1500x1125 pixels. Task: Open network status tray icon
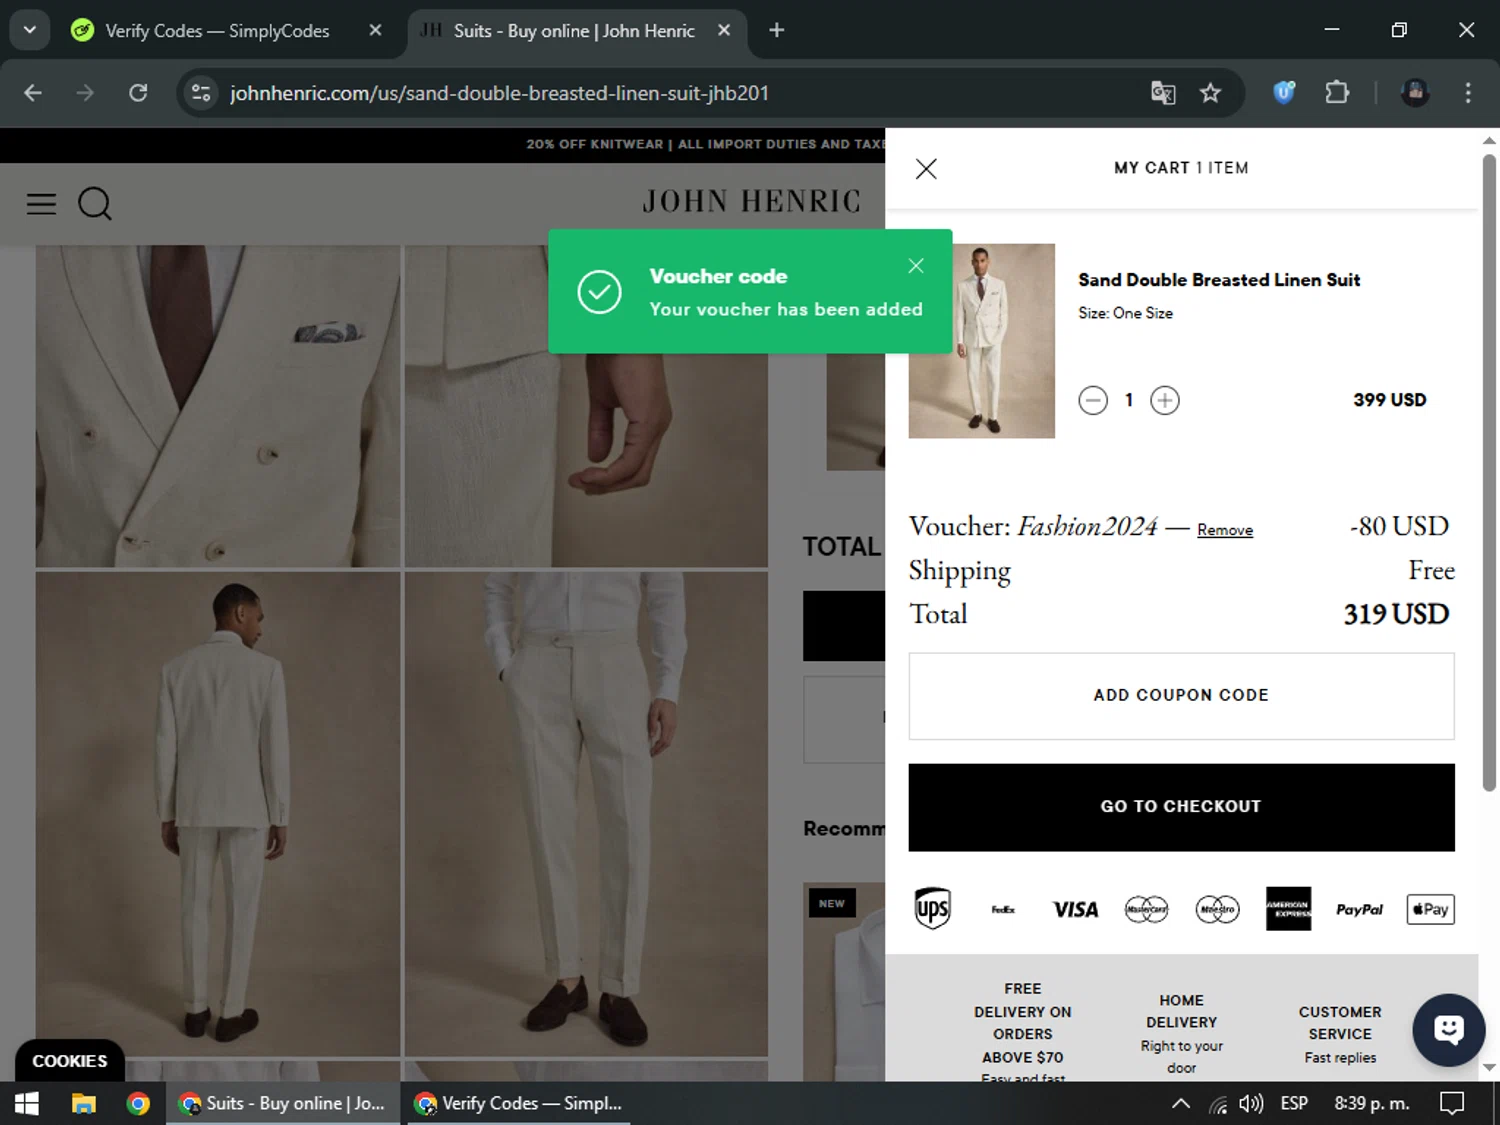[x=1218, y=1104]
